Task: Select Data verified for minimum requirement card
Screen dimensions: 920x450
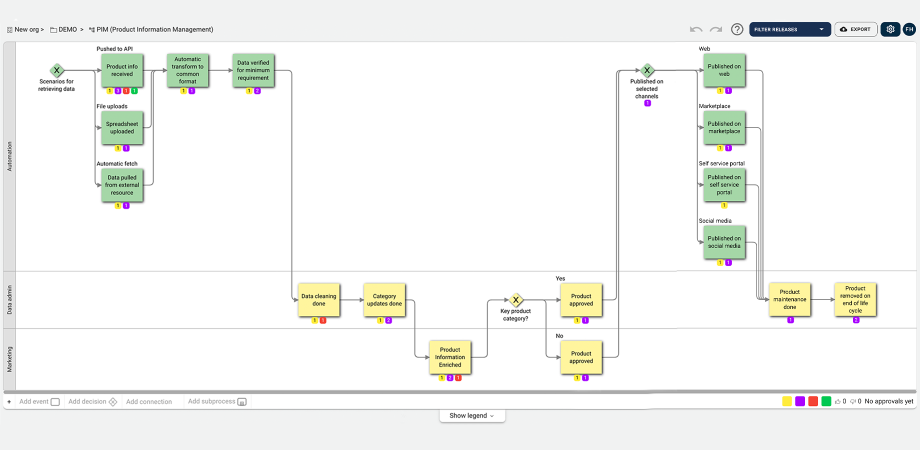Action: 253,71
